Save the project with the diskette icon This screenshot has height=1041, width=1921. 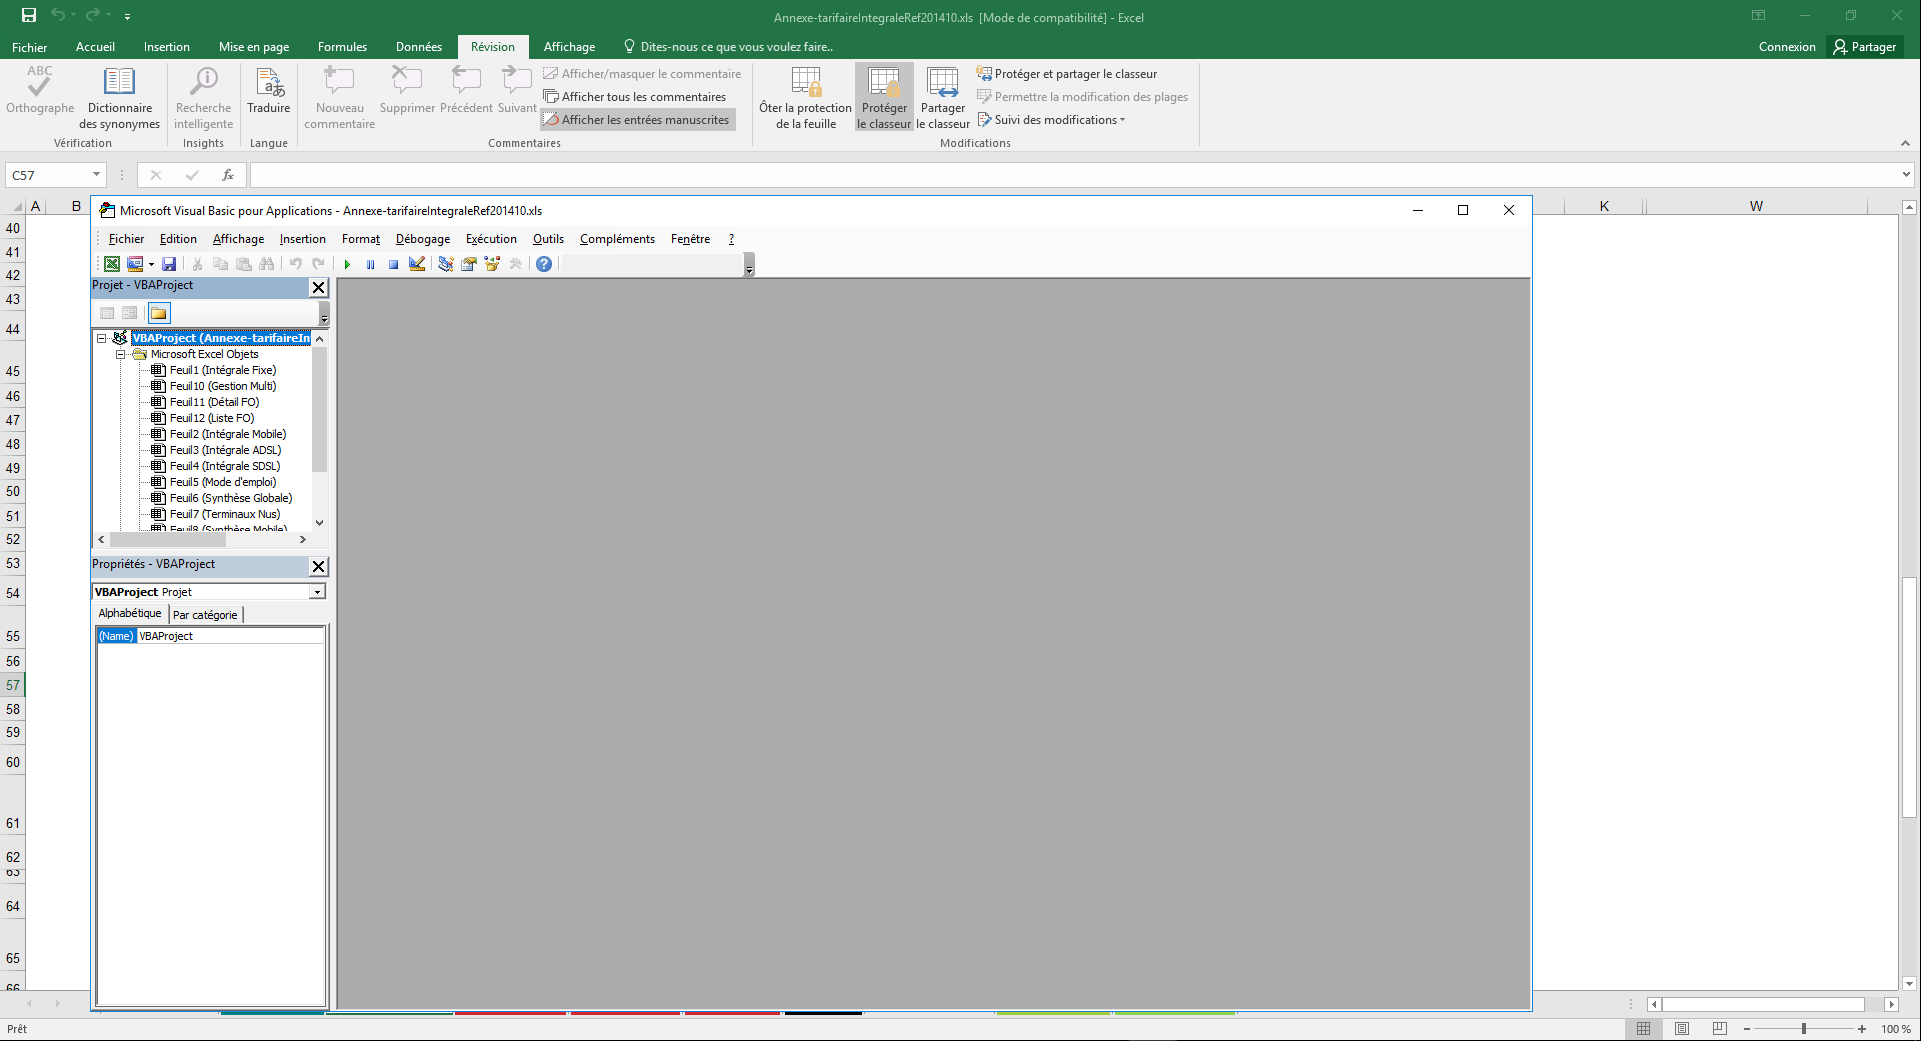pos(170,264)
